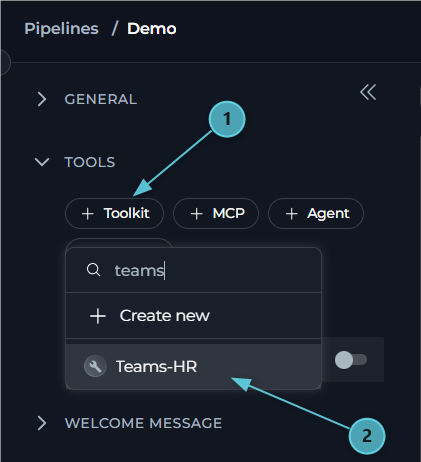Image resolution: width=421 pixels, height=462 pixels.
Task: Add a new Agent
Action: (x=316, y=213)
